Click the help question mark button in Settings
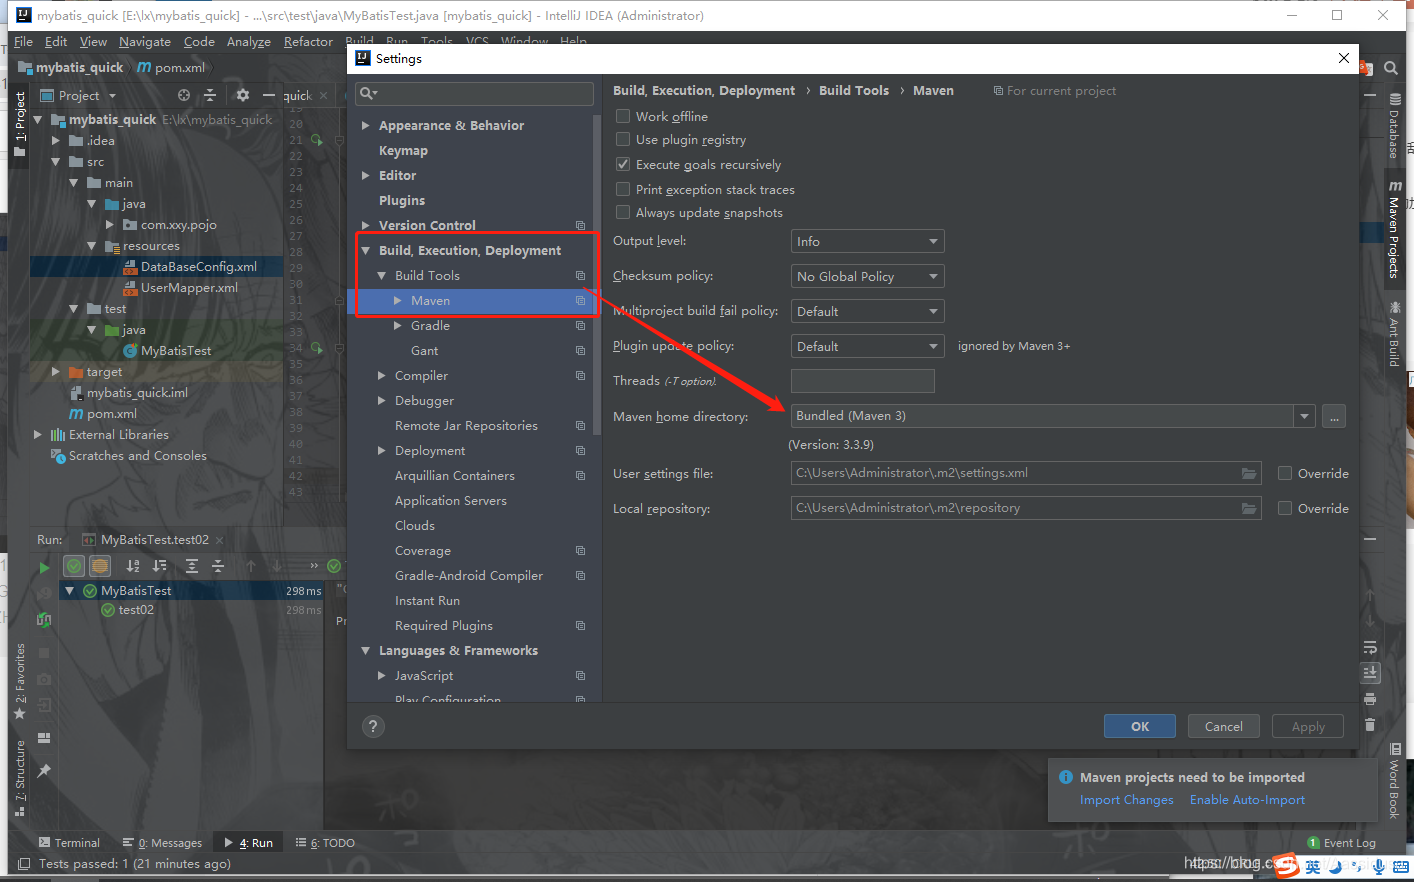1414x882 pixels. [x=373, y=727]
